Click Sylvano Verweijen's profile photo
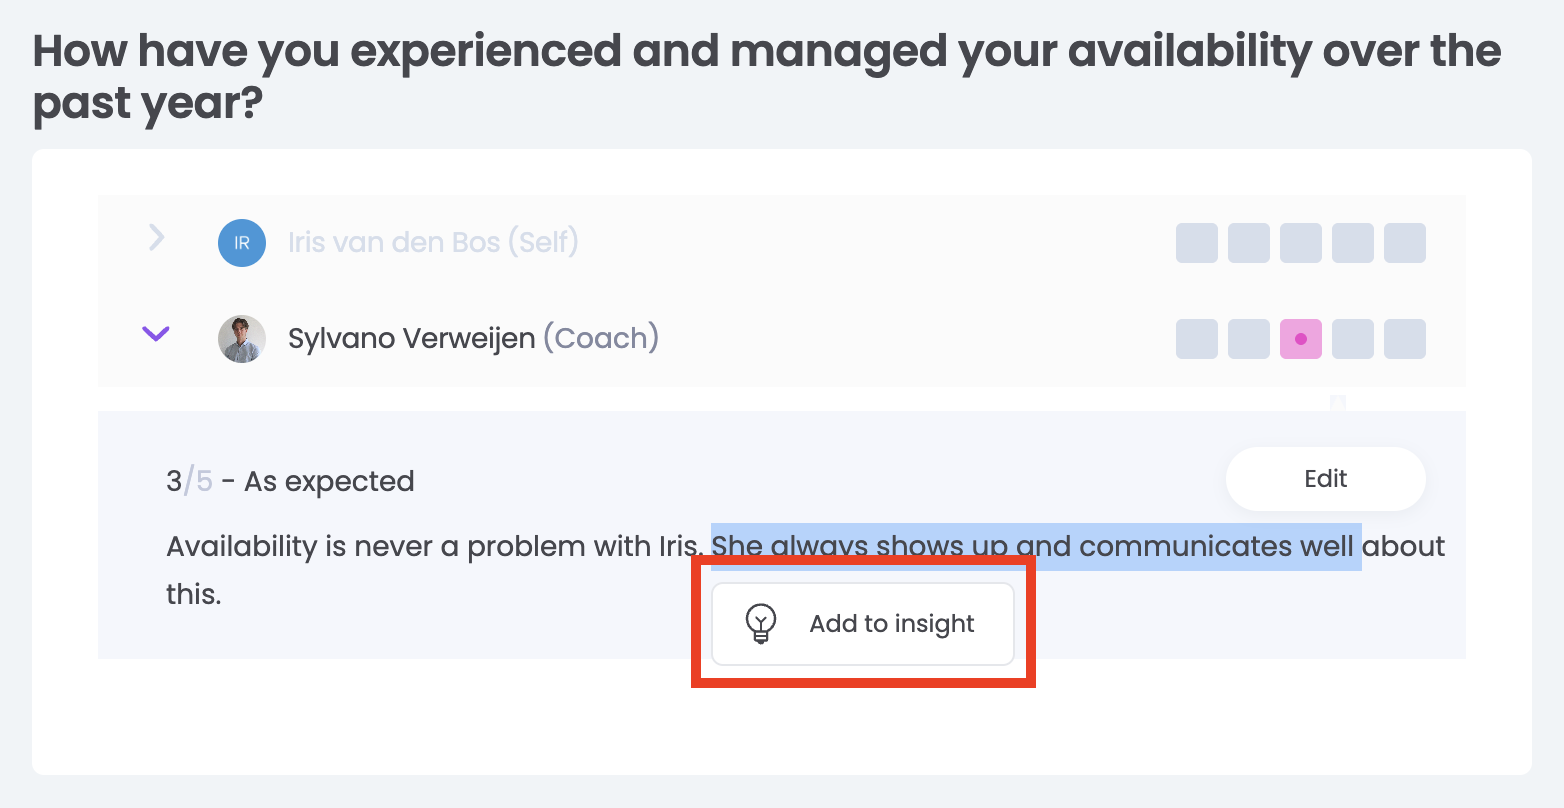1564x808 pixels. tap(242, 339)
